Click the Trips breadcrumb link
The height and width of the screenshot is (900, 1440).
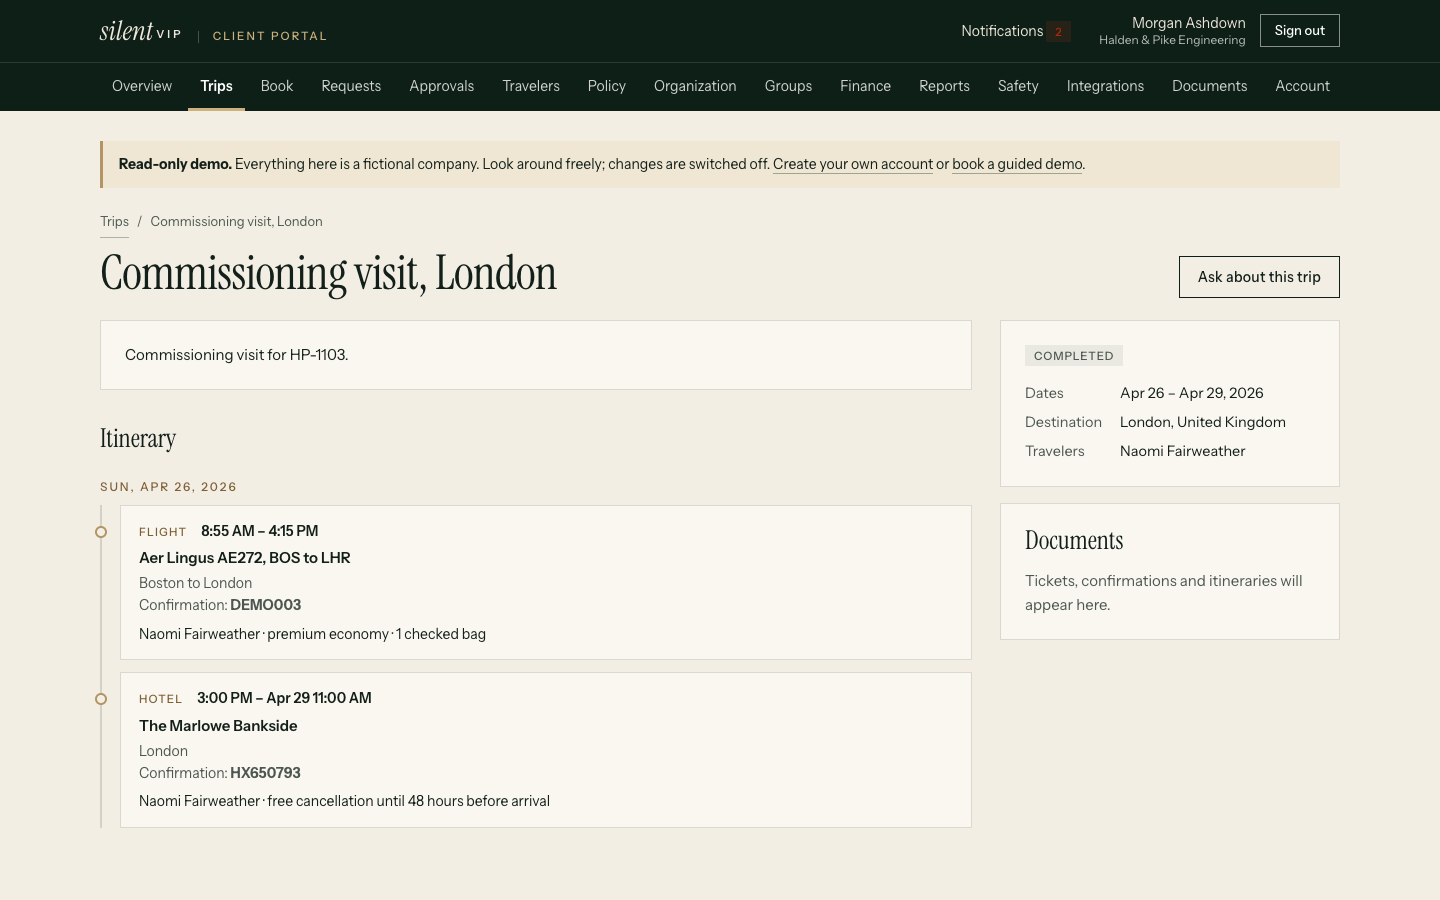pyautogui.click(x=114, y=221)
